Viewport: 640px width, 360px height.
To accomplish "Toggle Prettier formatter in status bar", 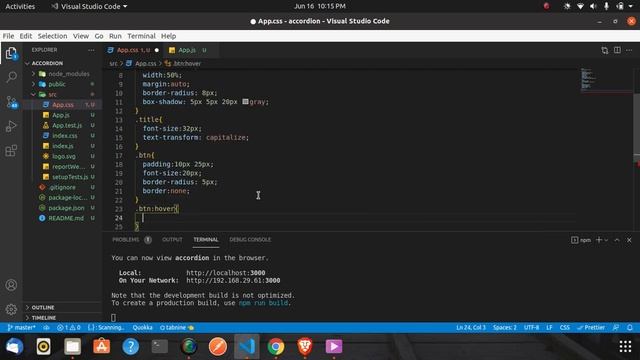I will tap(591, 327).
